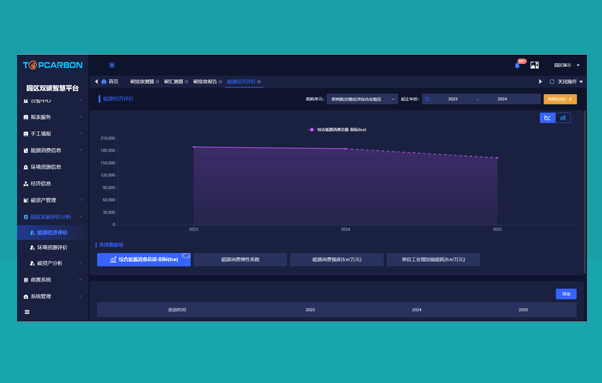
Task: Open 环境资源评价 in sidebar
Action: [52, 248]
